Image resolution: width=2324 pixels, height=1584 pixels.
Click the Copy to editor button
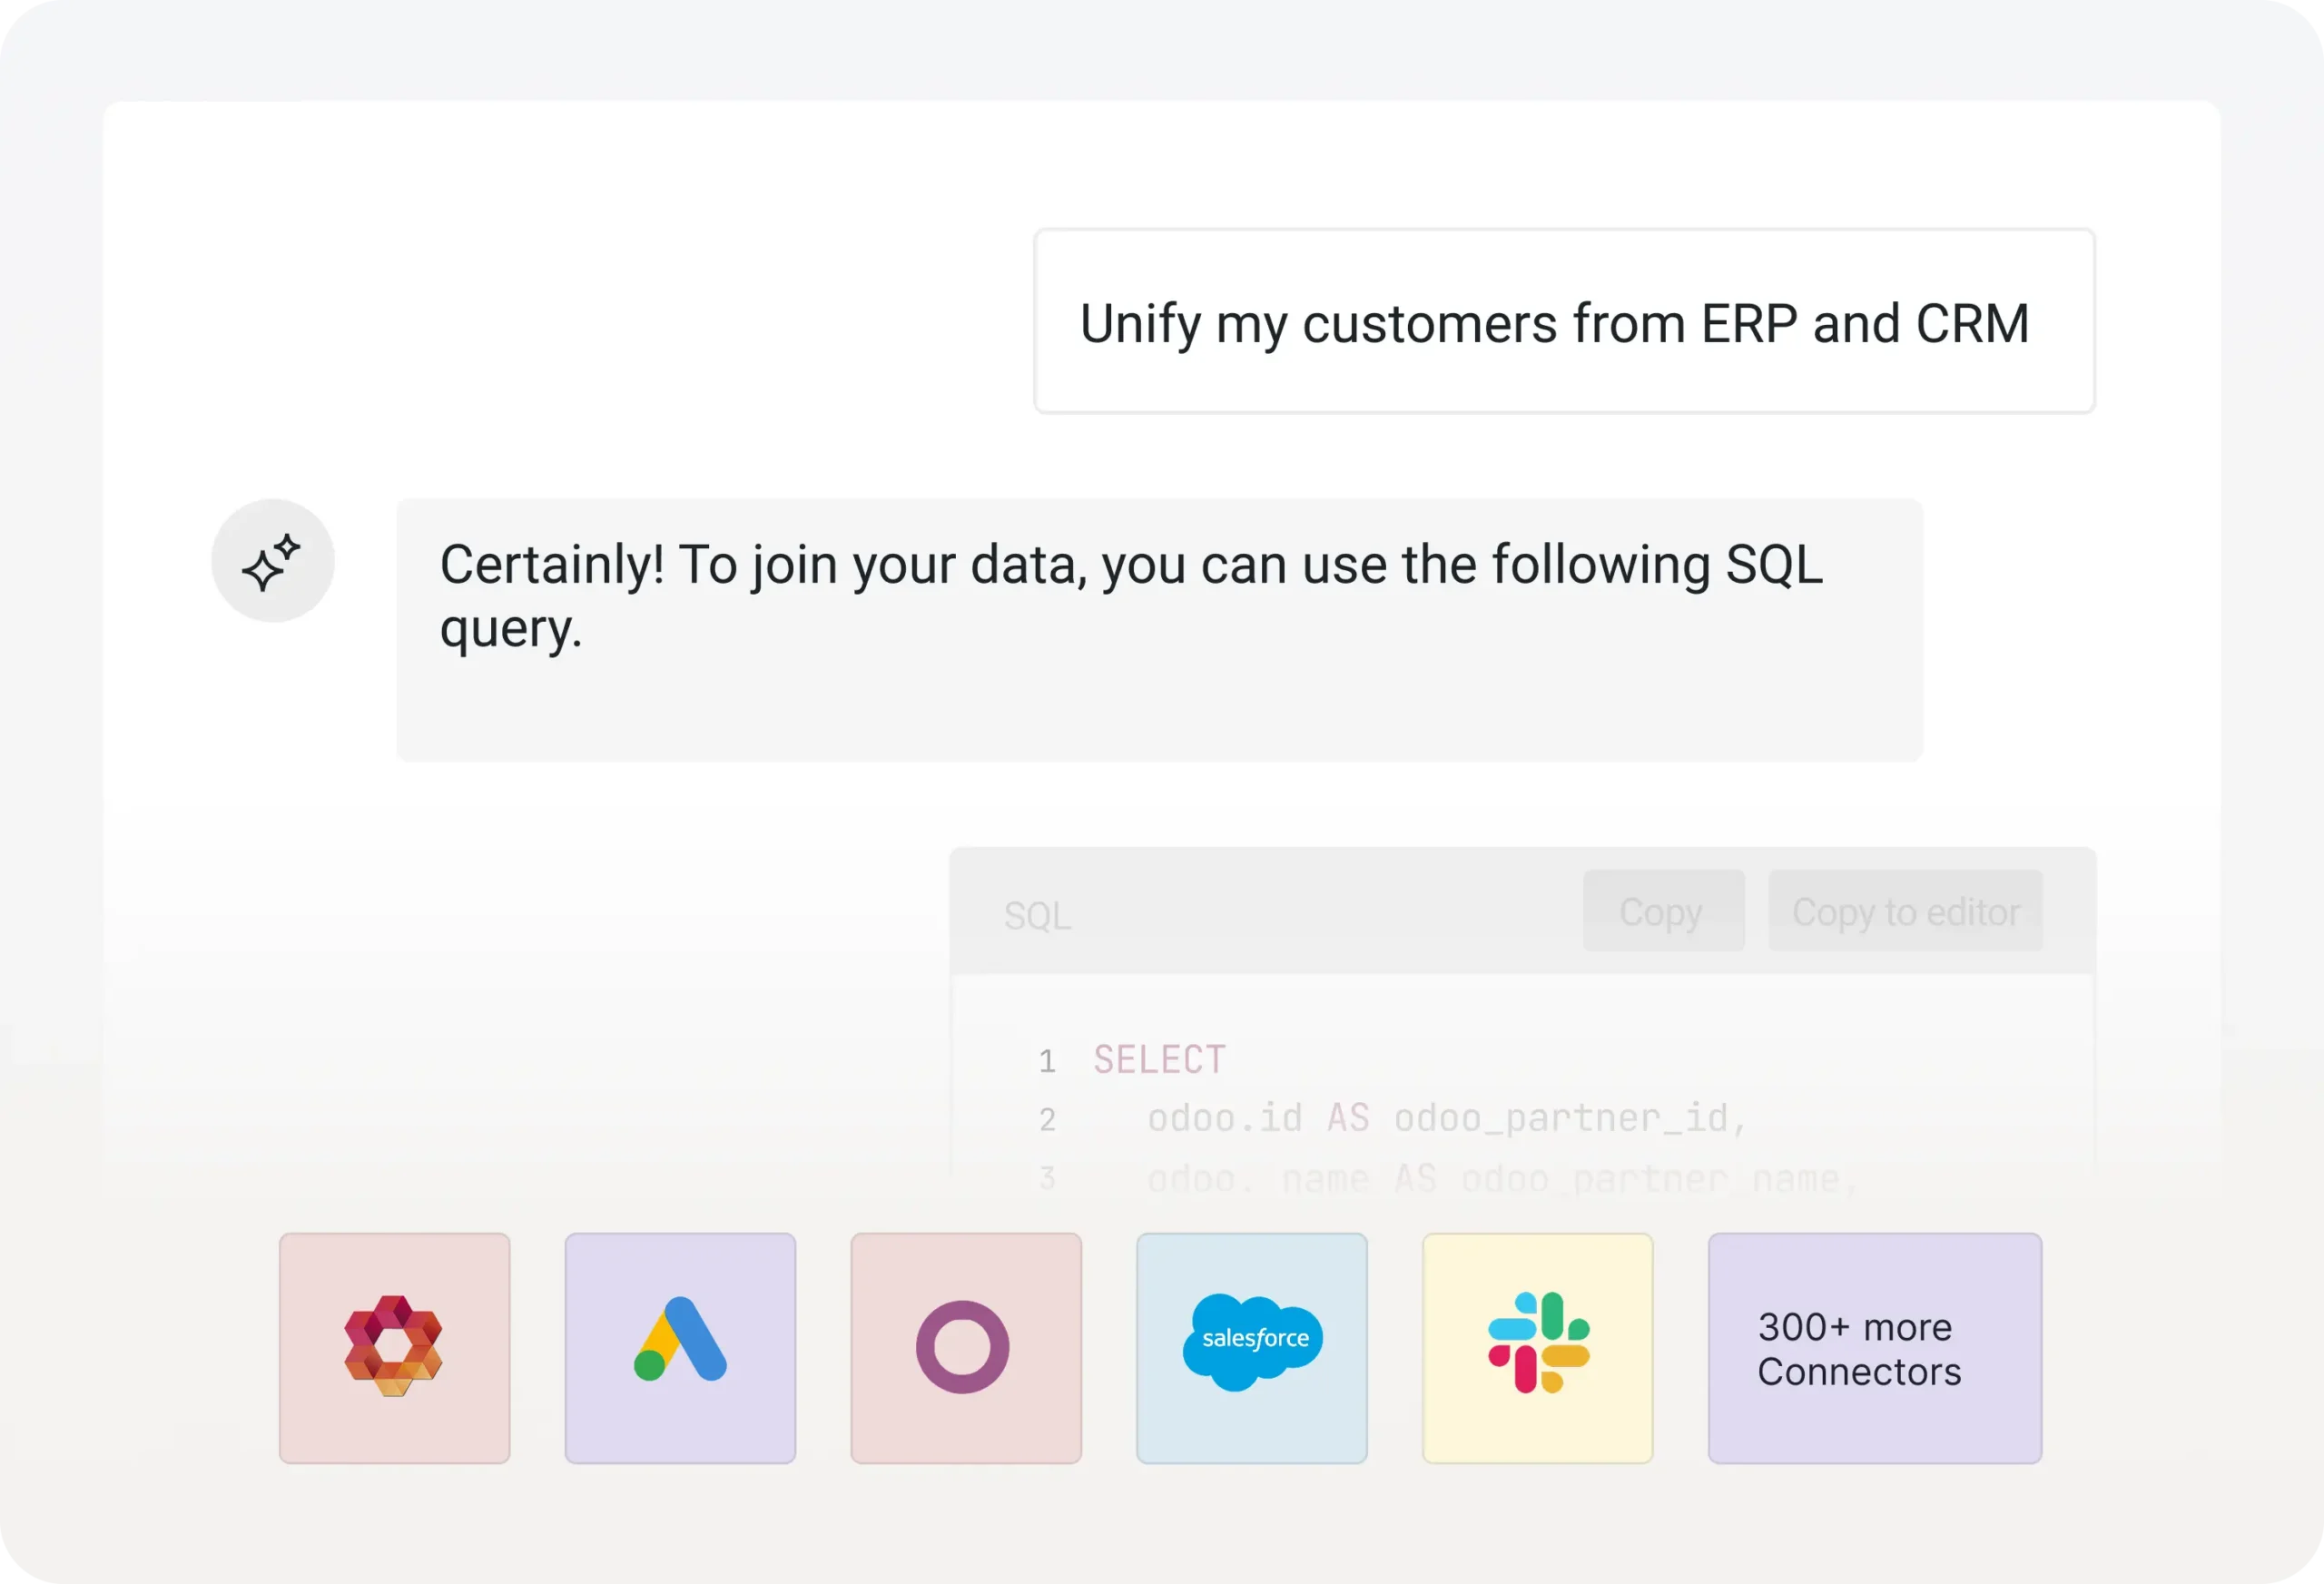pos(1906,911)
